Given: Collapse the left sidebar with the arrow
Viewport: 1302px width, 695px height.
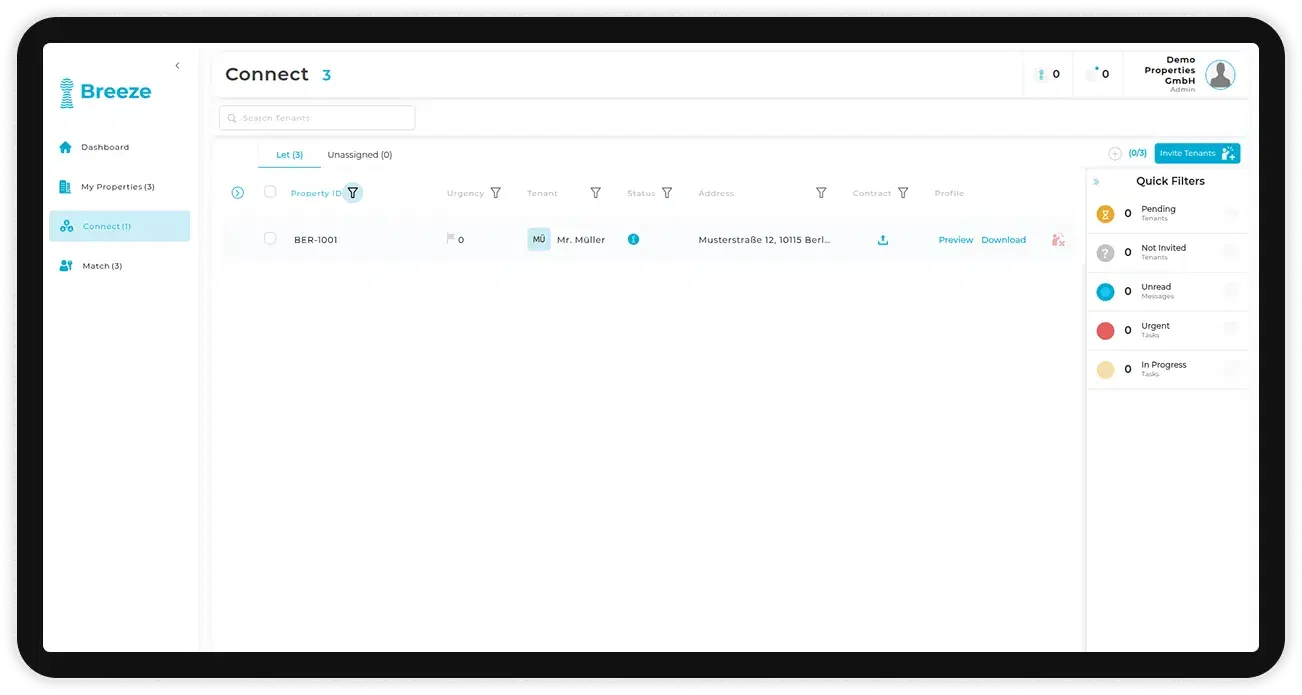Looking at the screenshot, I should [x=177, y=66].
